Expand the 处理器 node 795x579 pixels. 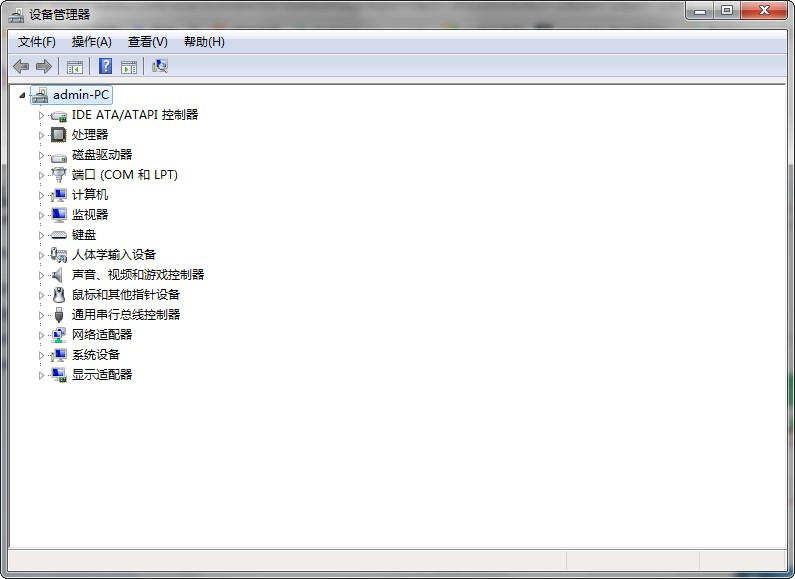tap(41, 135)
